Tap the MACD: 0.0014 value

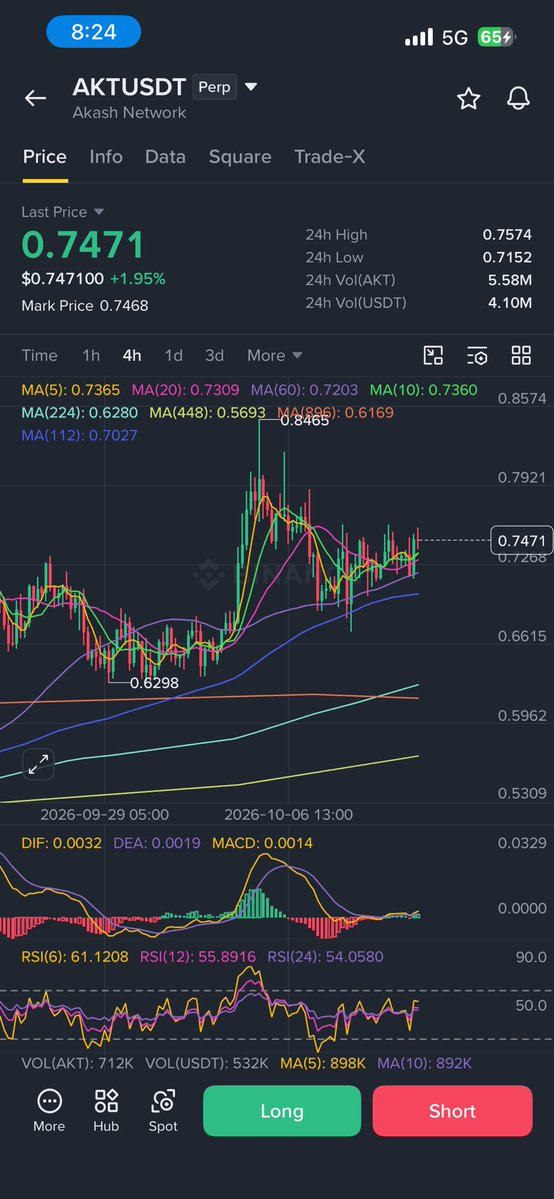tap(262, 843)
